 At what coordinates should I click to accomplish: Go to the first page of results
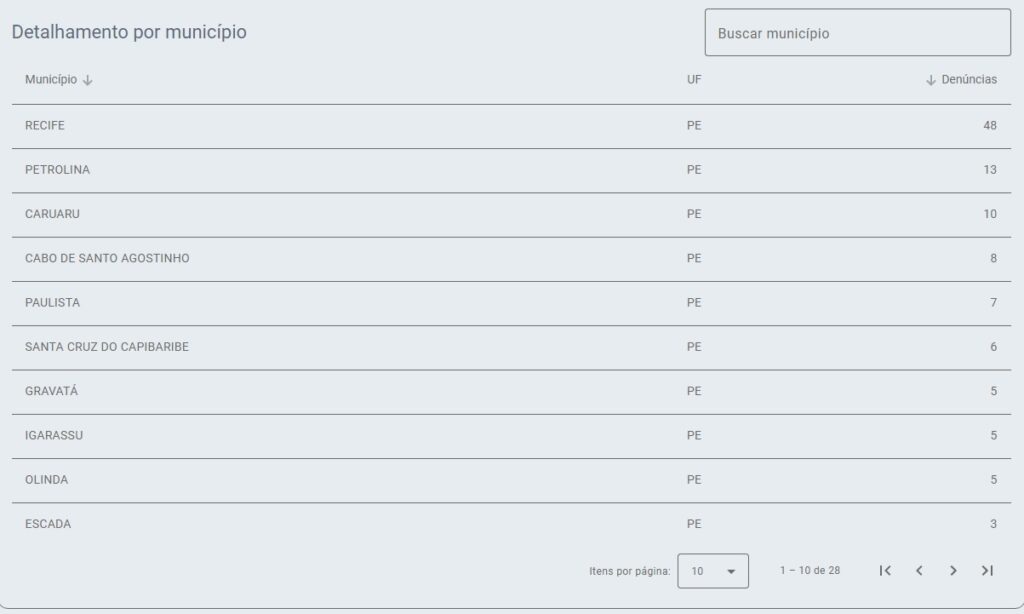coord(885,571)
